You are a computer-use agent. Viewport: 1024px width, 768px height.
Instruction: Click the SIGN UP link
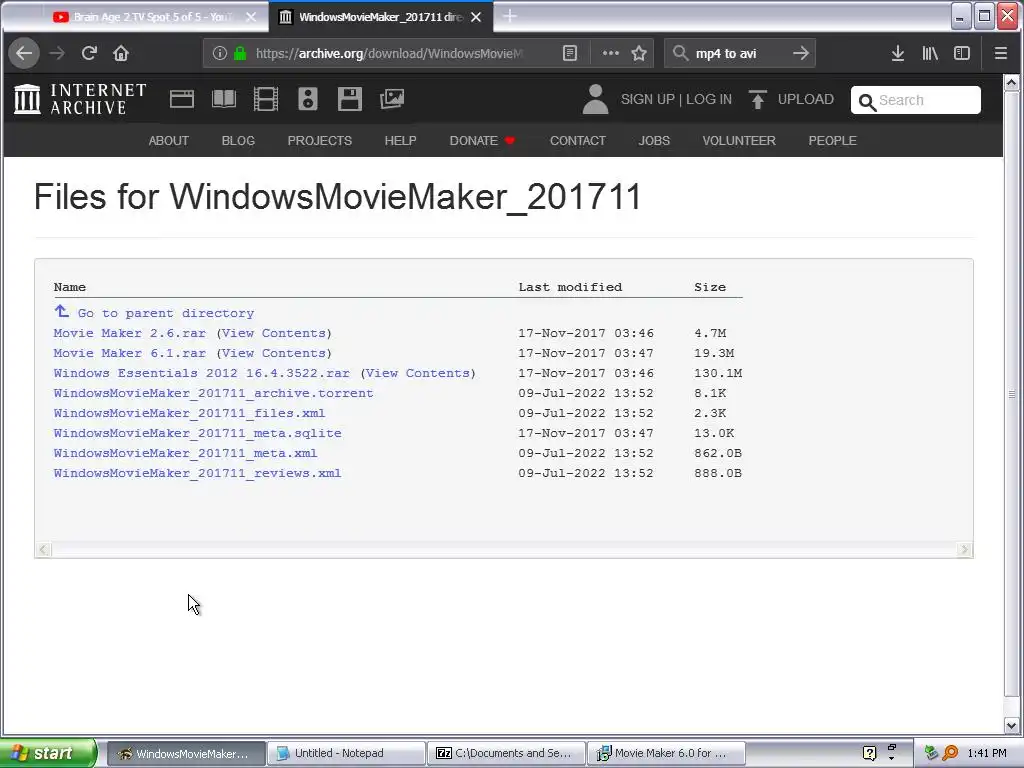tap(647, 99)
